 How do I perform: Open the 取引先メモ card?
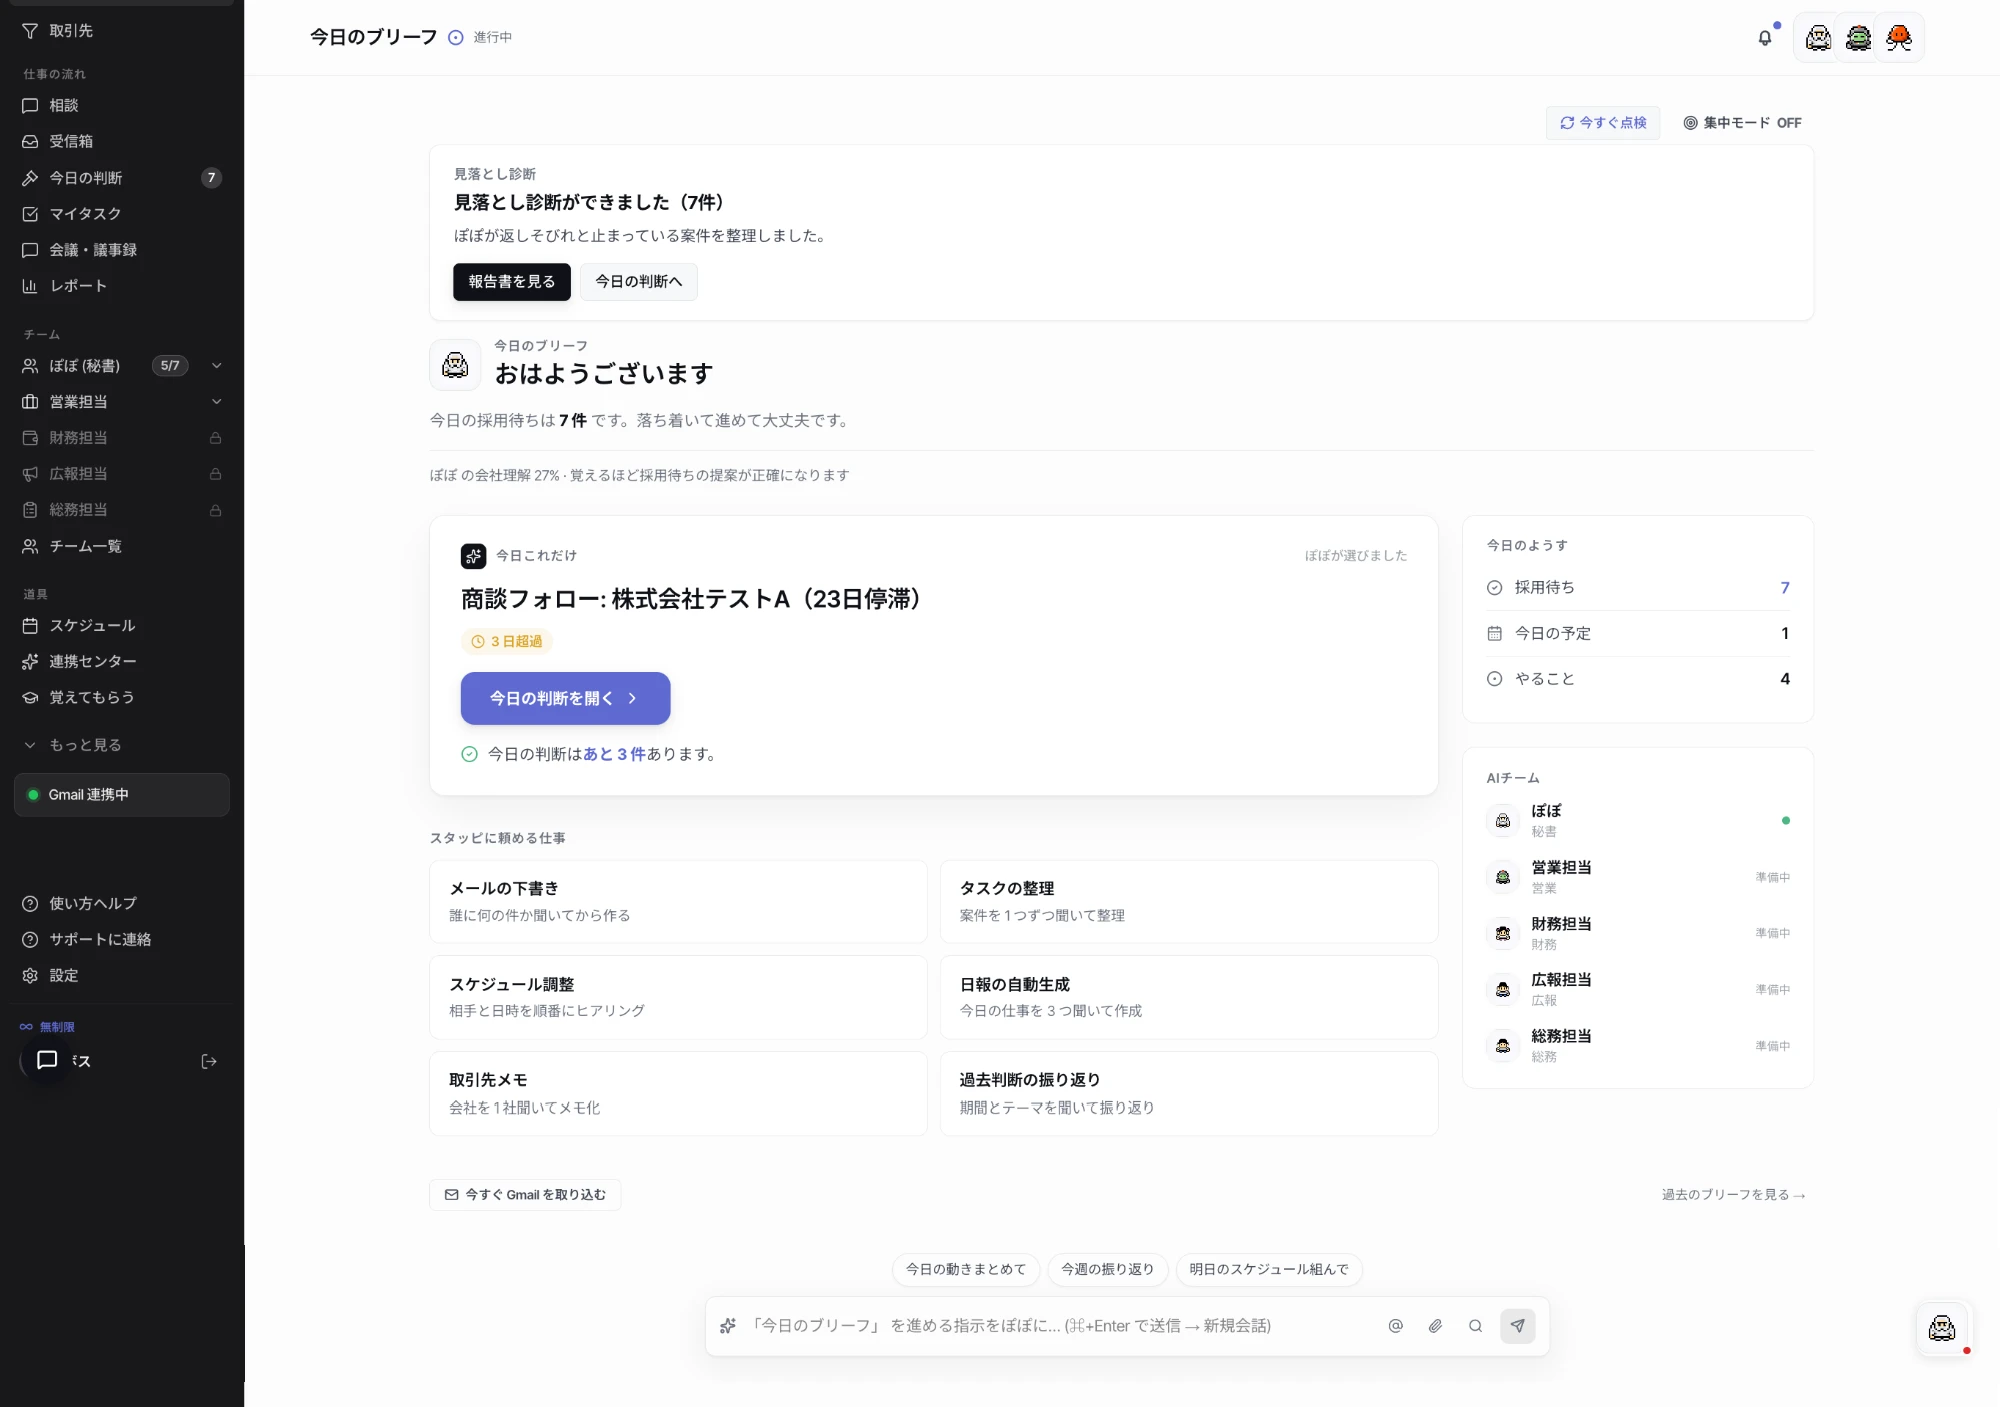tap(678, 1093)
